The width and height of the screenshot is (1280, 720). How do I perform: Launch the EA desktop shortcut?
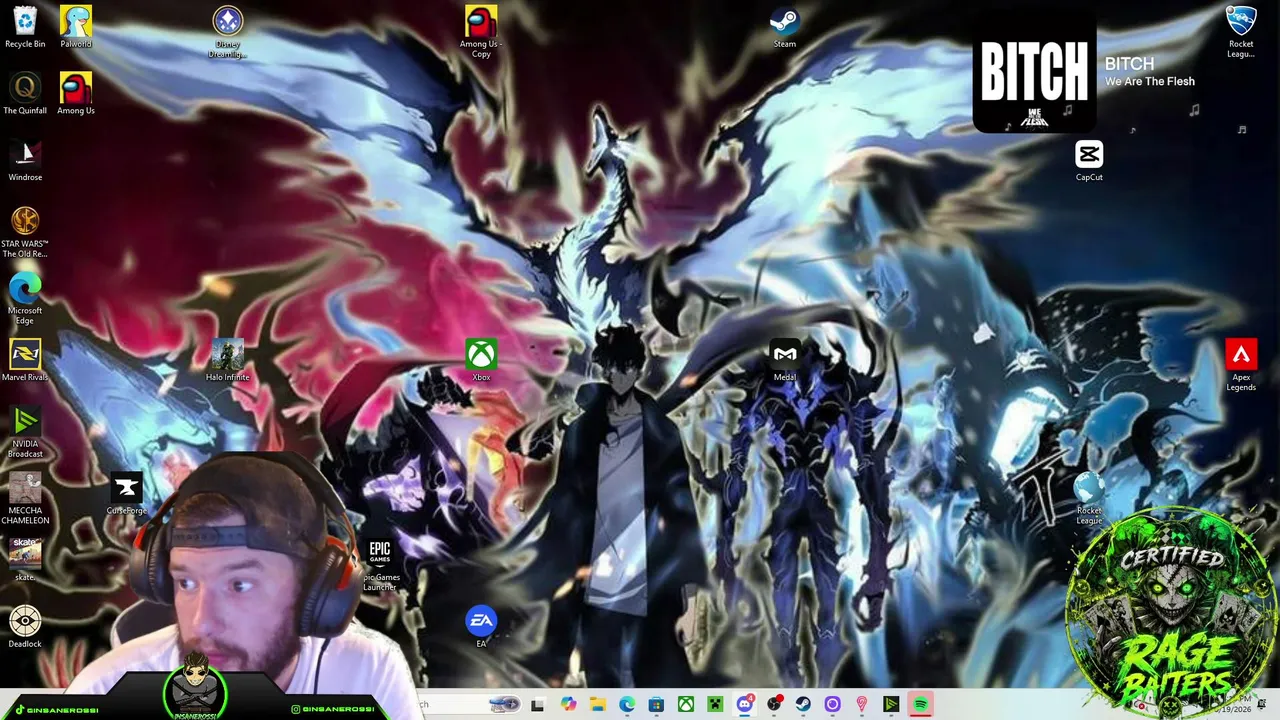coord(481,627)
